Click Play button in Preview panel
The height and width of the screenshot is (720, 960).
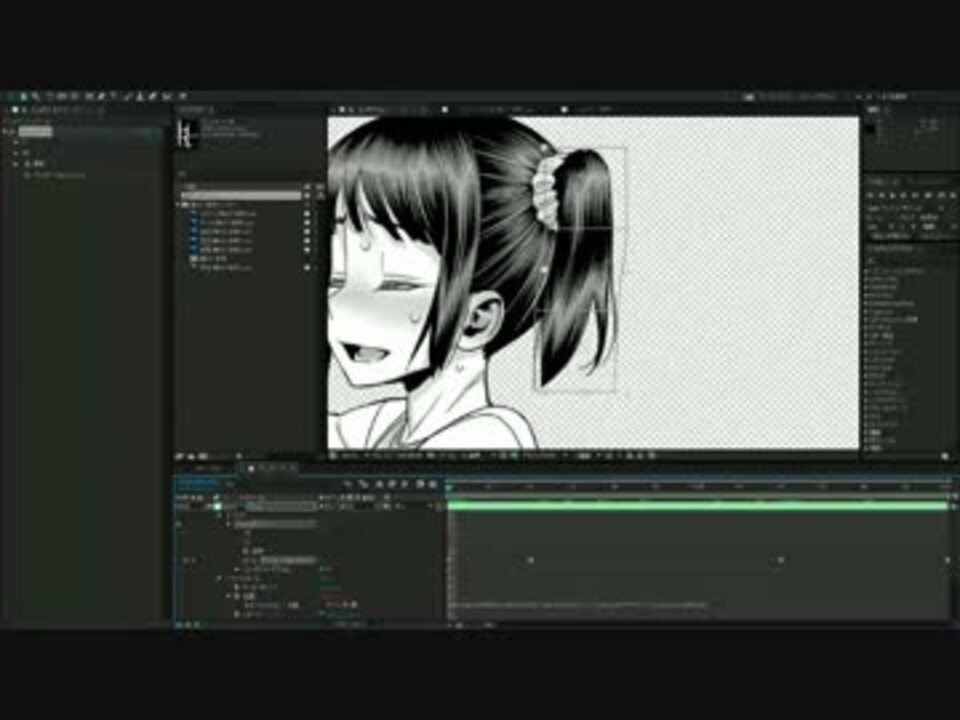coord(893,195)
